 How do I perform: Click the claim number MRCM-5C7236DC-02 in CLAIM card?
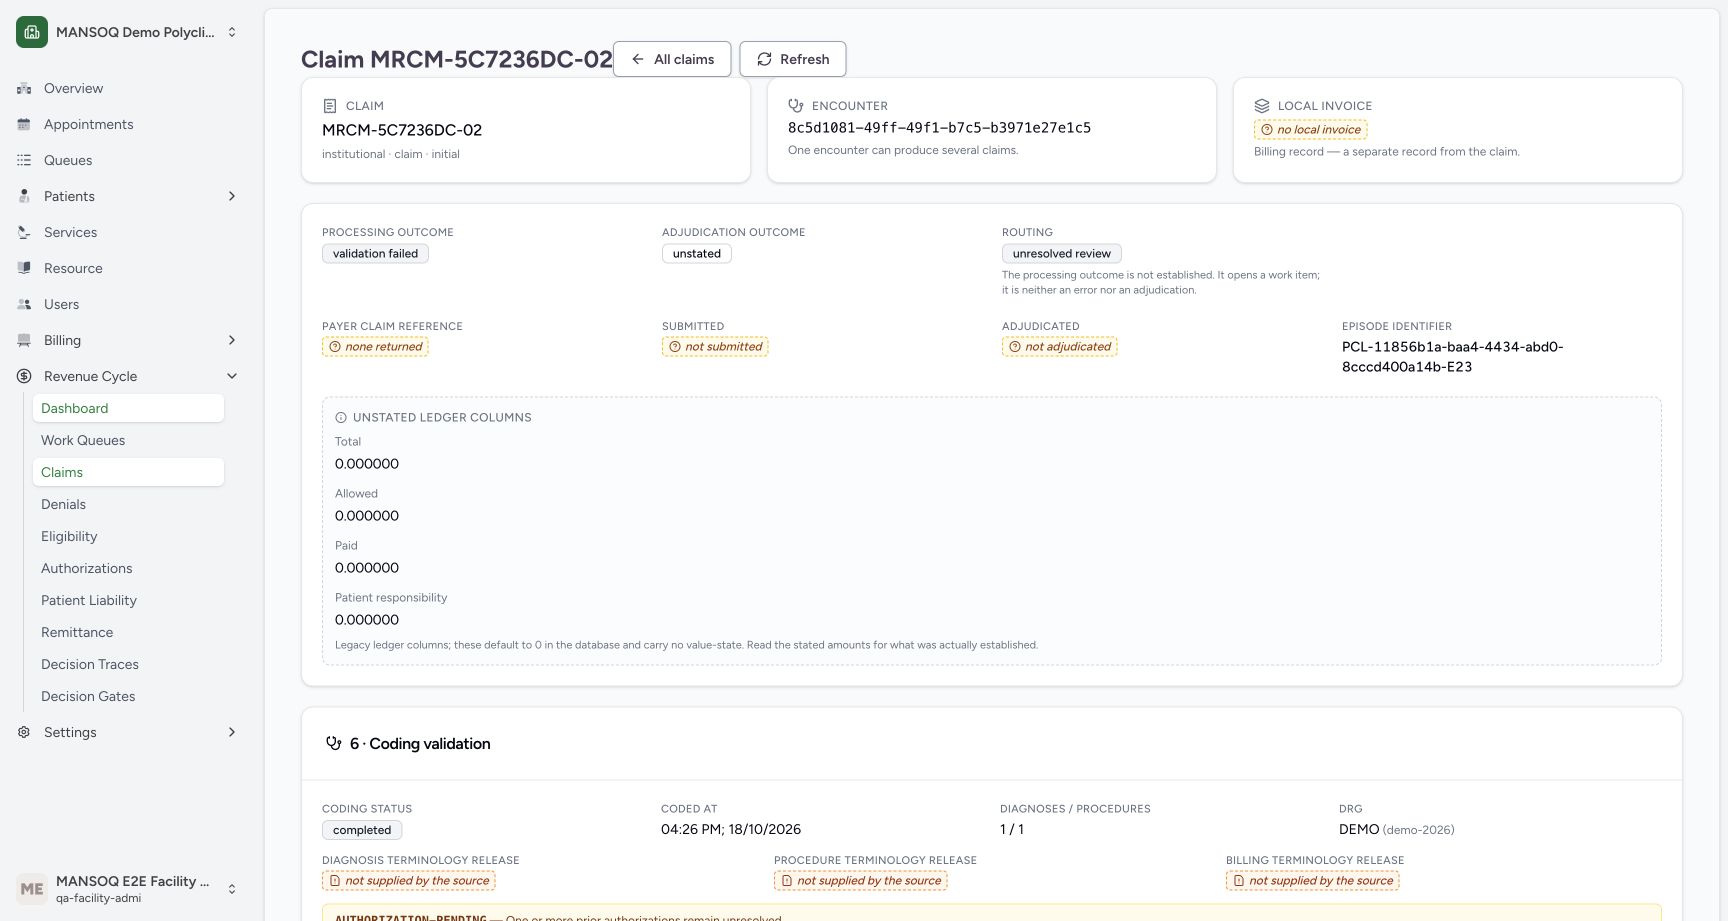402,130
